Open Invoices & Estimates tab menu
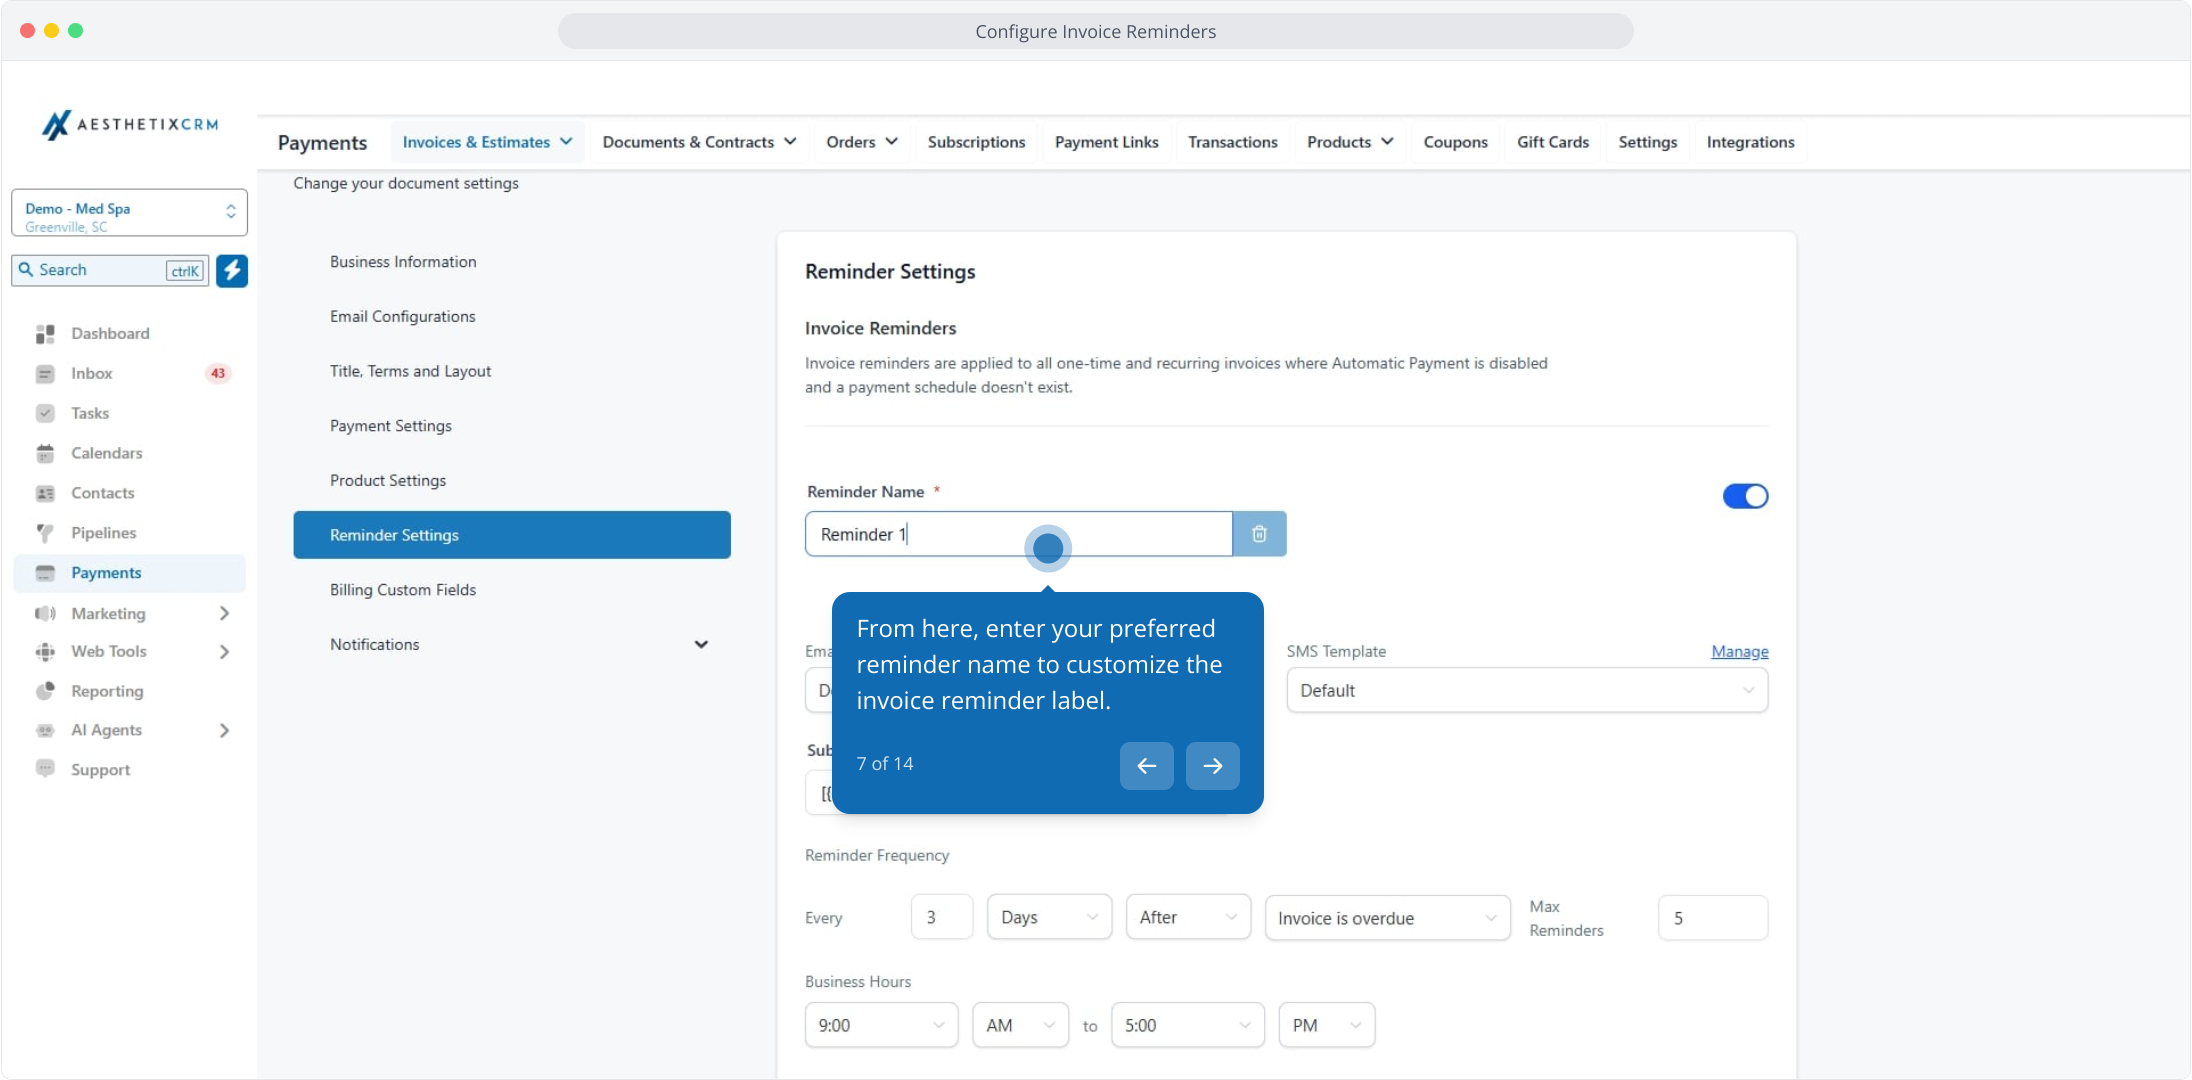This screenshot has height=1080, width=2192. [x=487, y=142]
